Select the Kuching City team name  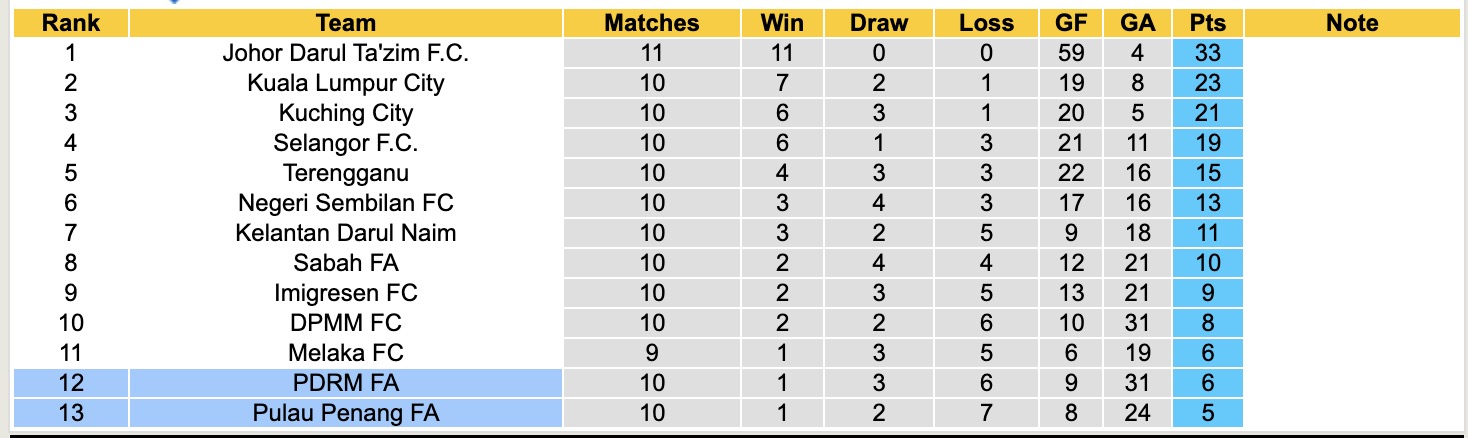coord(345,113)
